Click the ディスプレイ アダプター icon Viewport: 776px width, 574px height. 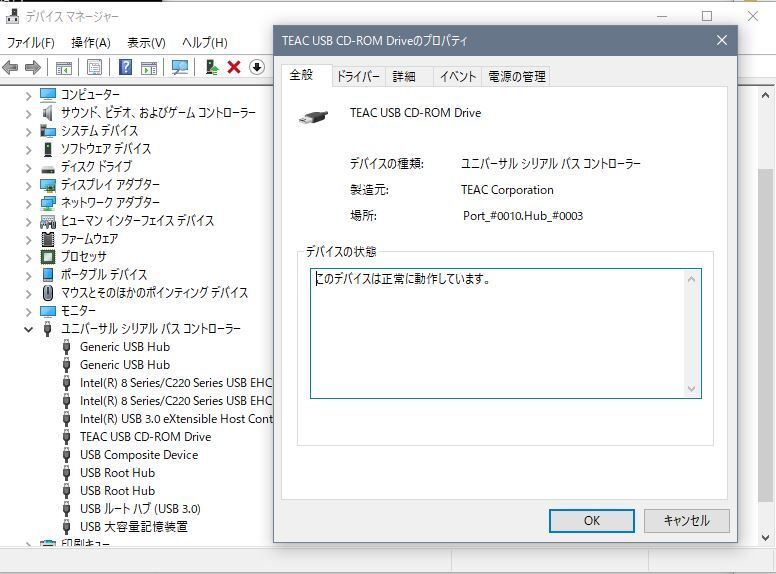pos(48,185)
